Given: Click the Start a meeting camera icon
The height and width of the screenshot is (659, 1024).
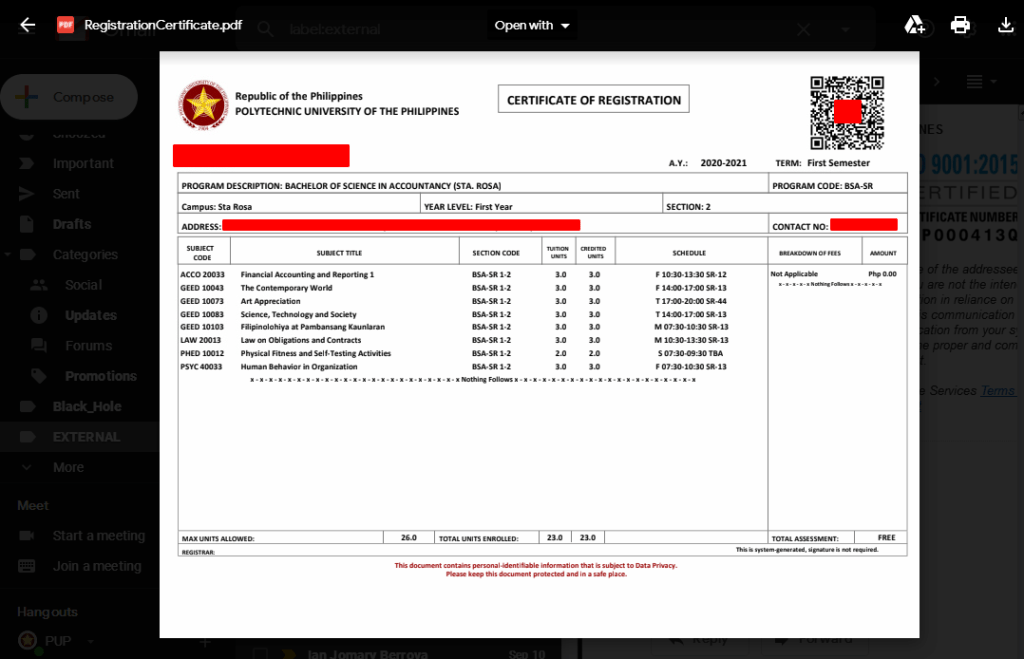Looking at the screenshot, I should [x=29, y=536].
